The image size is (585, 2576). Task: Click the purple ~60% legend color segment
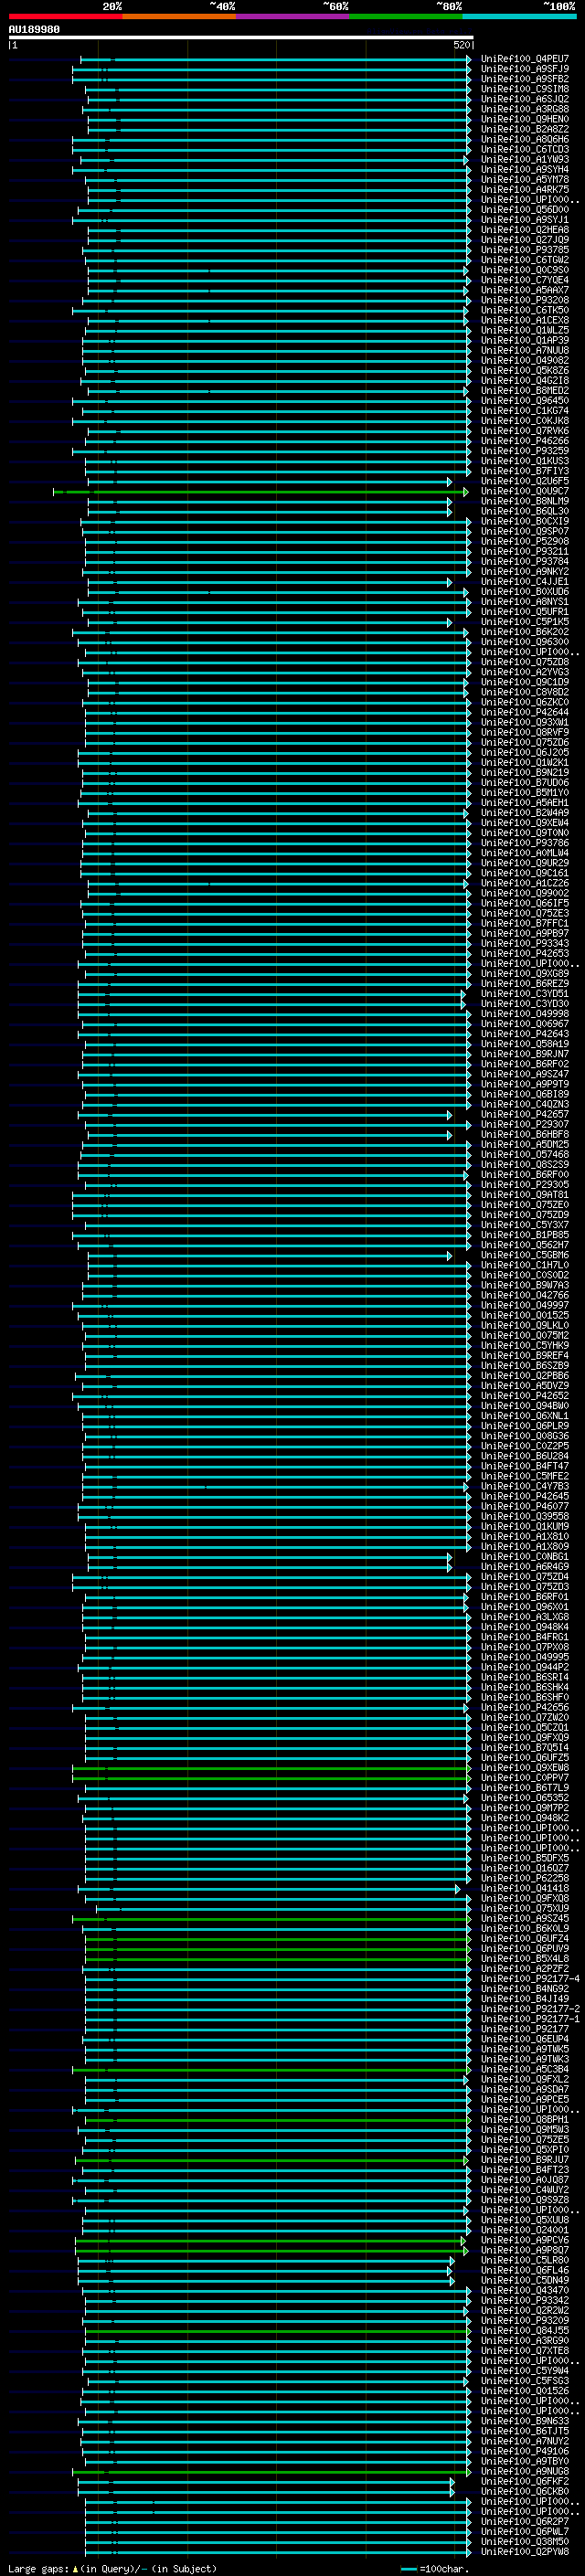pos(293,16)
